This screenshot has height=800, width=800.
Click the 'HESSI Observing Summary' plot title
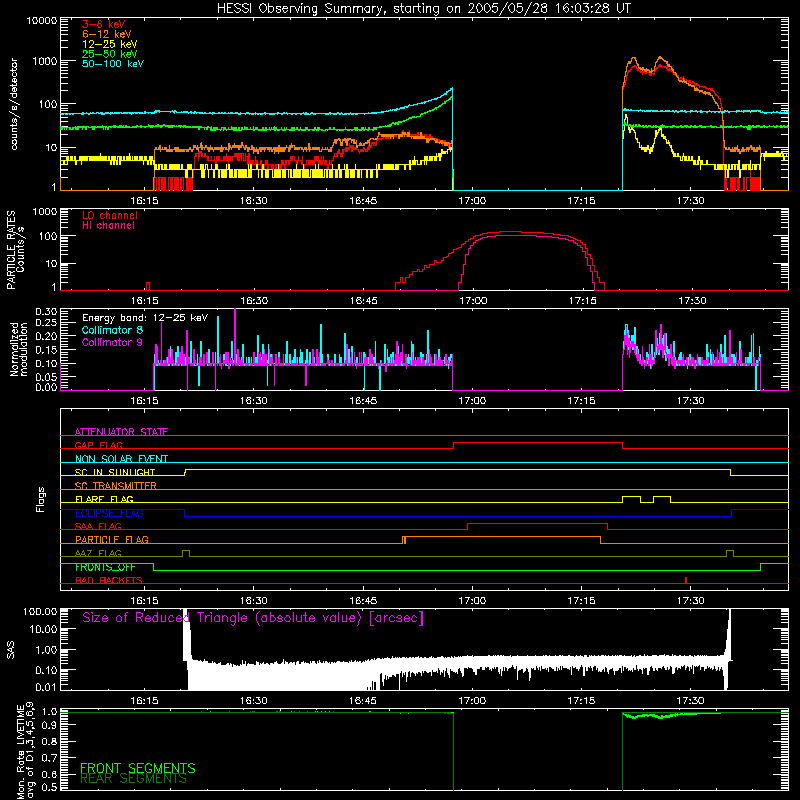pyautogui.click(x=423, y=9)
